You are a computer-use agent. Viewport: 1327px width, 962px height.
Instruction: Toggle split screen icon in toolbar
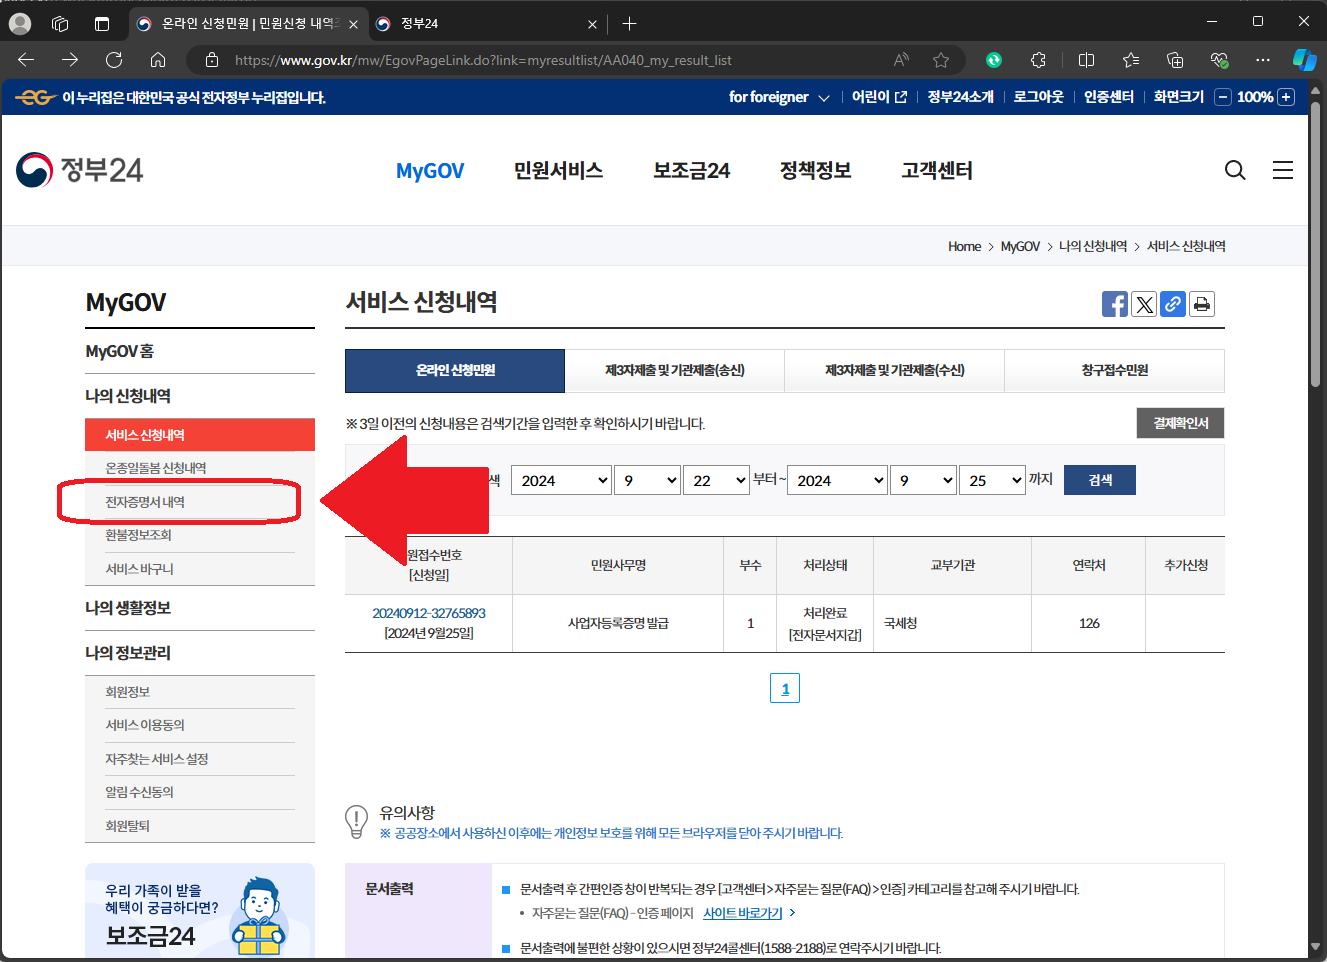pyautogui.click(x=1086, y=60)
